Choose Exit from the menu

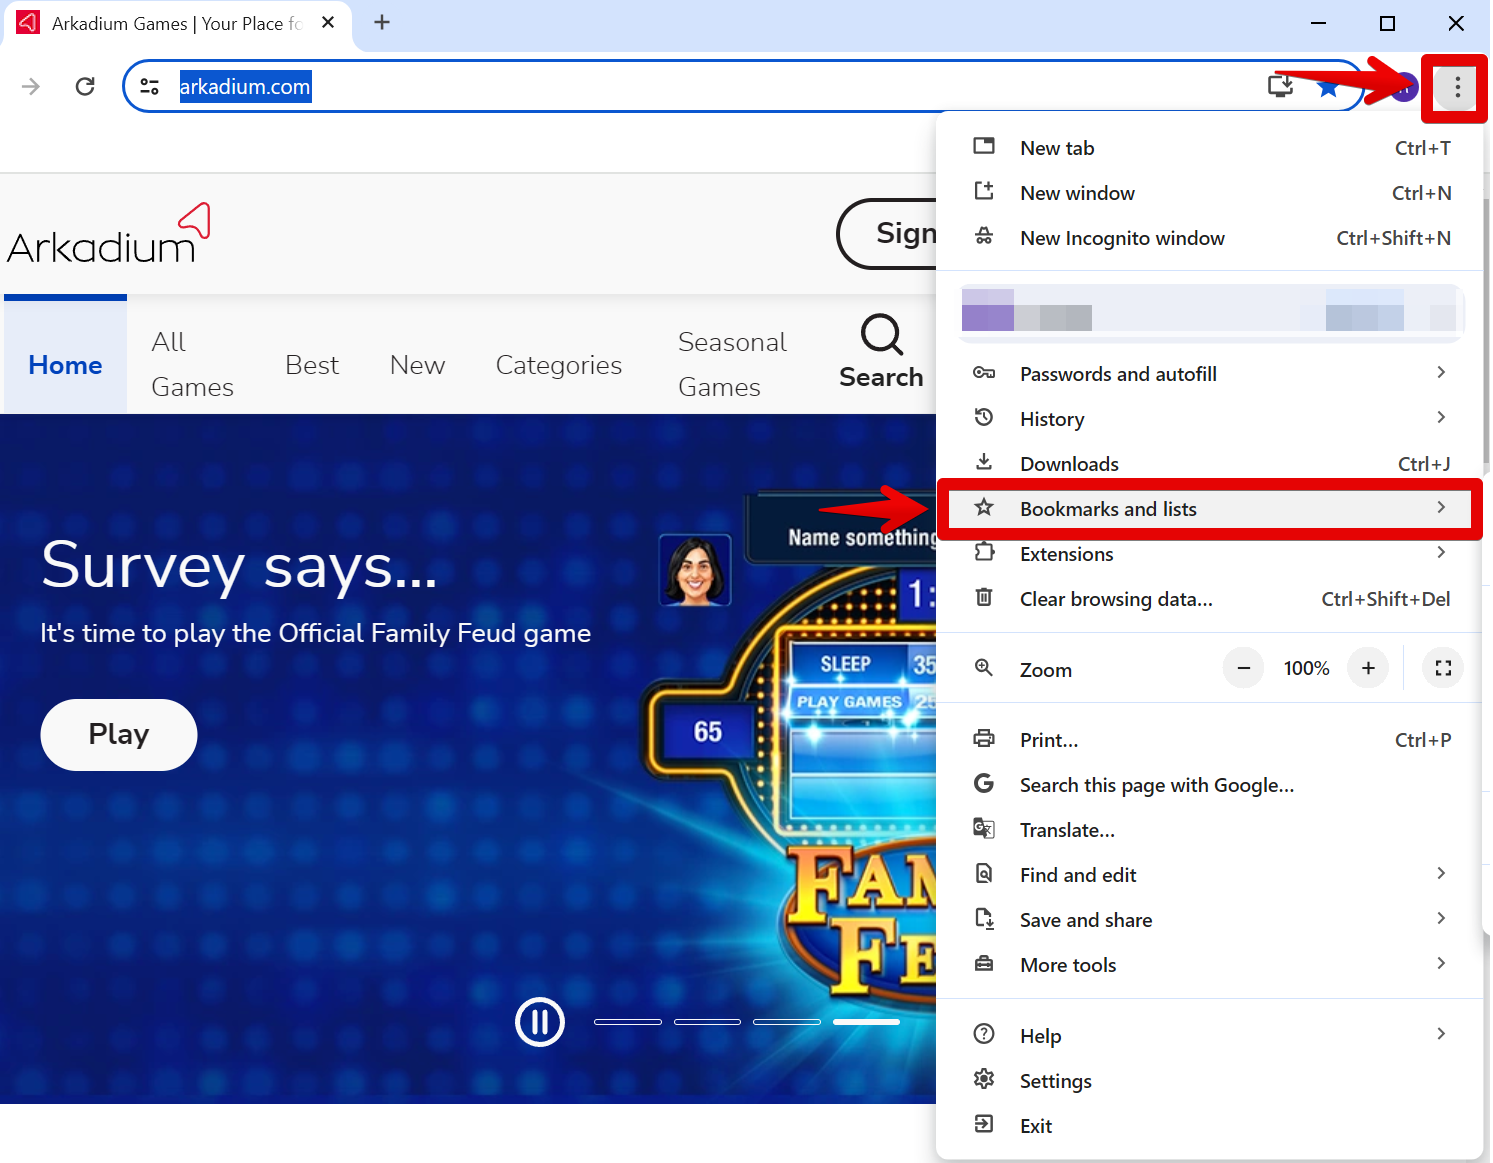[1210, 1126]
